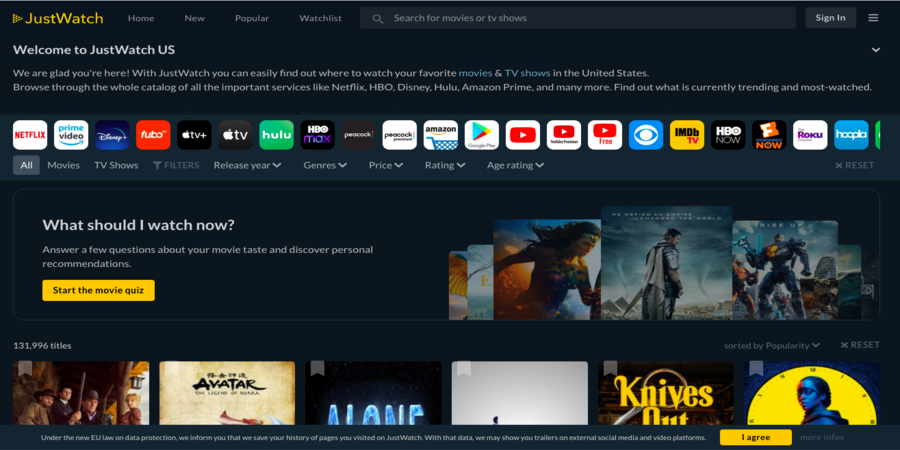This screenshot has height=450, width=900.
Task: Bookmark the gray blank poster title
Action: click(x=464, y=368)
